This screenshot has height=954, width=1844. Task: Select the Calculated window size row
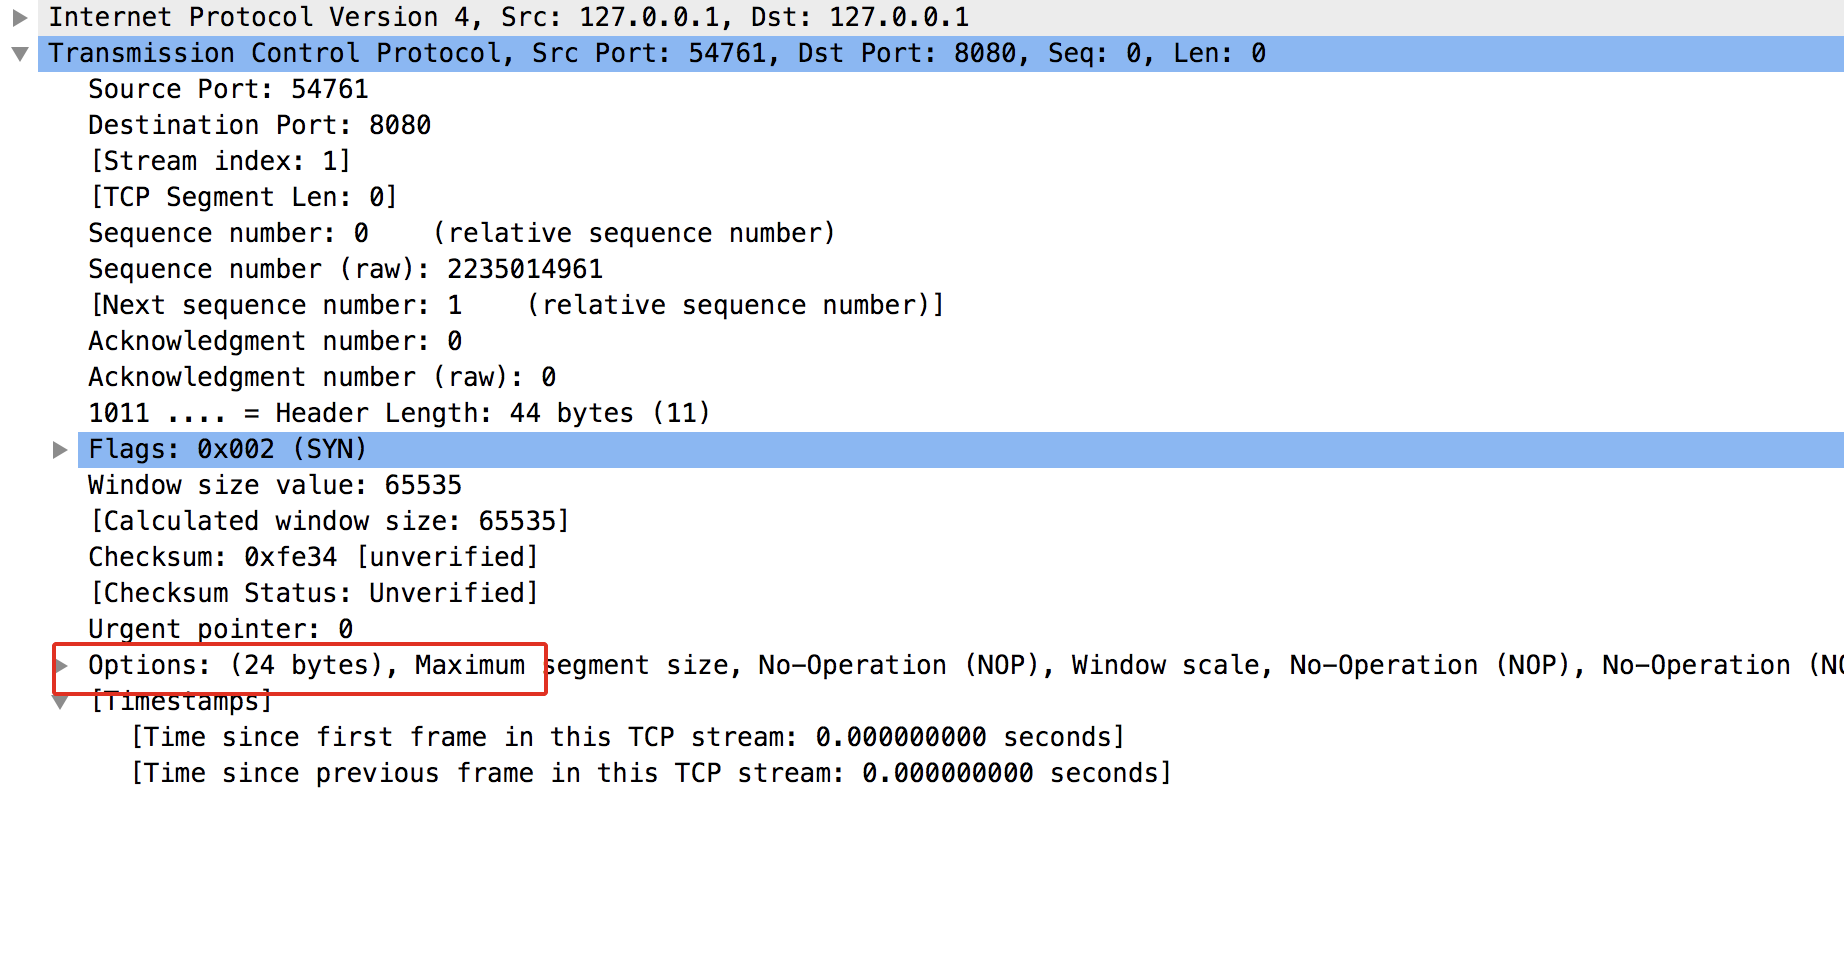pyautogui.click(x=329, y=521)
